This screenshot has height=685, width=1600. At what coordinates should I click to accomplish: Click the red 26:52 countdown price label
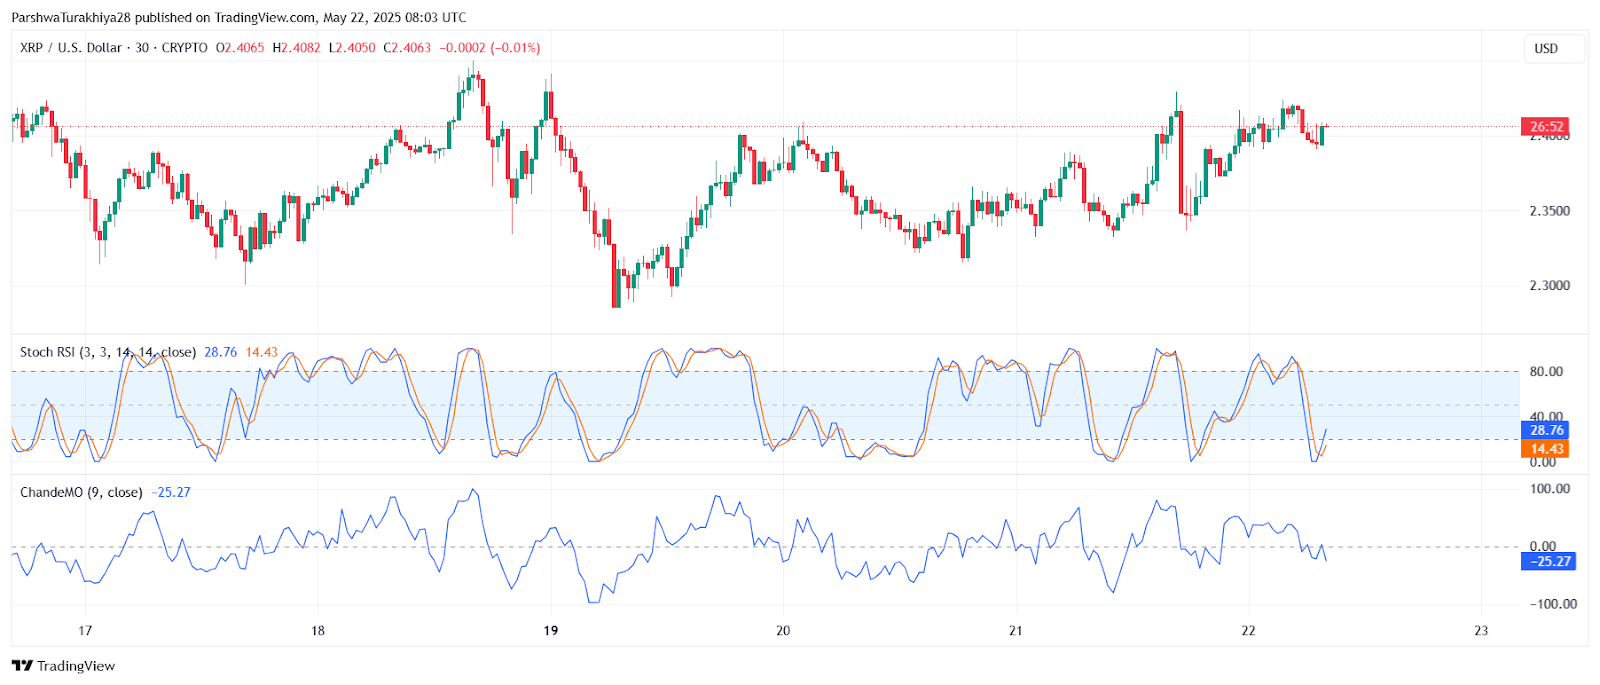click(x=1545, y=126)
